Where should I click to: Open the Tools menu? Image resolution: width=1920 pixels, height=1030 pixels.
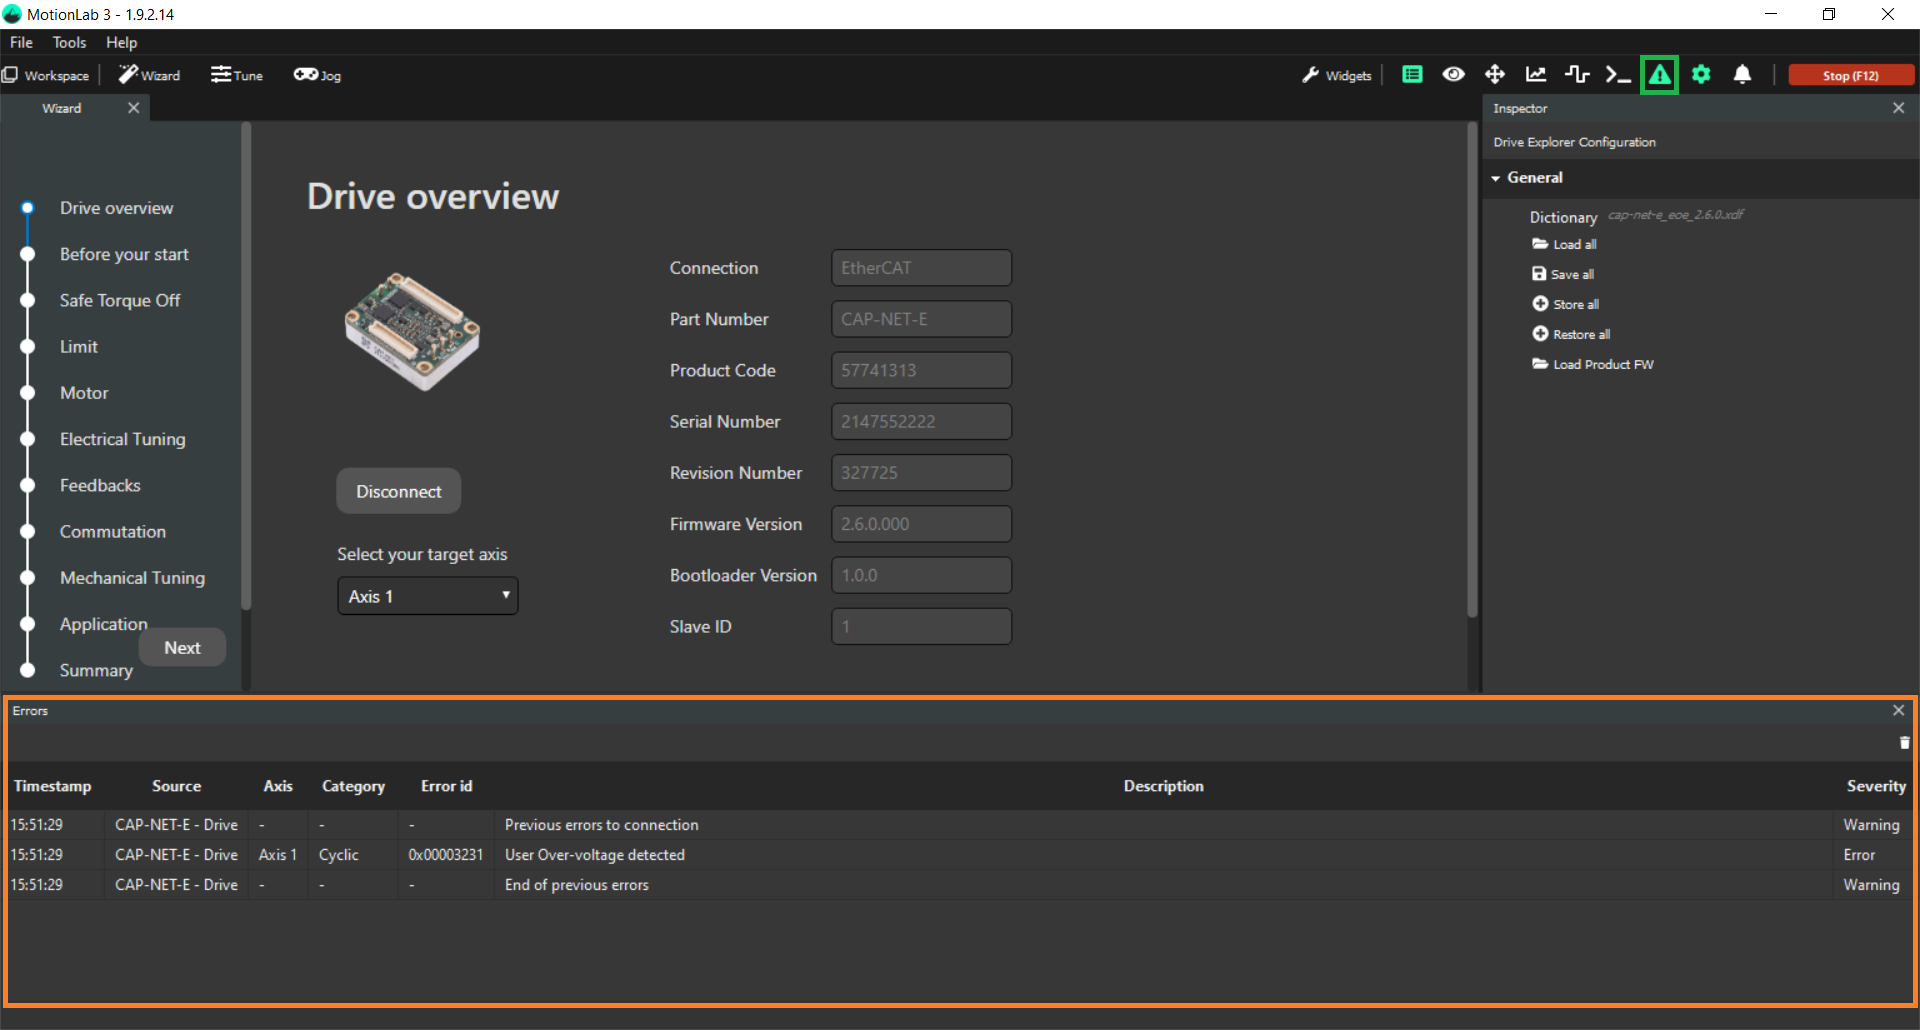[x=69, y=42]
